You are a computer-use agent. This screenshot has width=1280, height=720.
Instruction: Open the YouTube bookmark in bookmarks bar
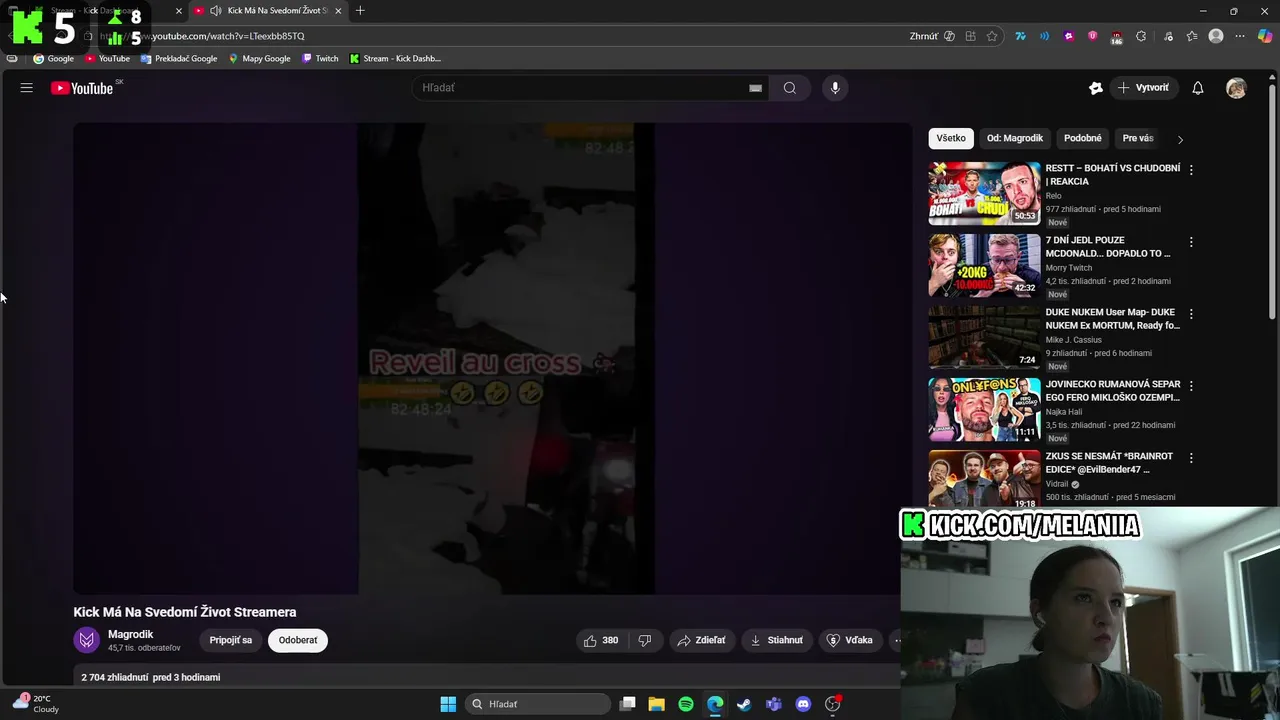pos(108,58)
